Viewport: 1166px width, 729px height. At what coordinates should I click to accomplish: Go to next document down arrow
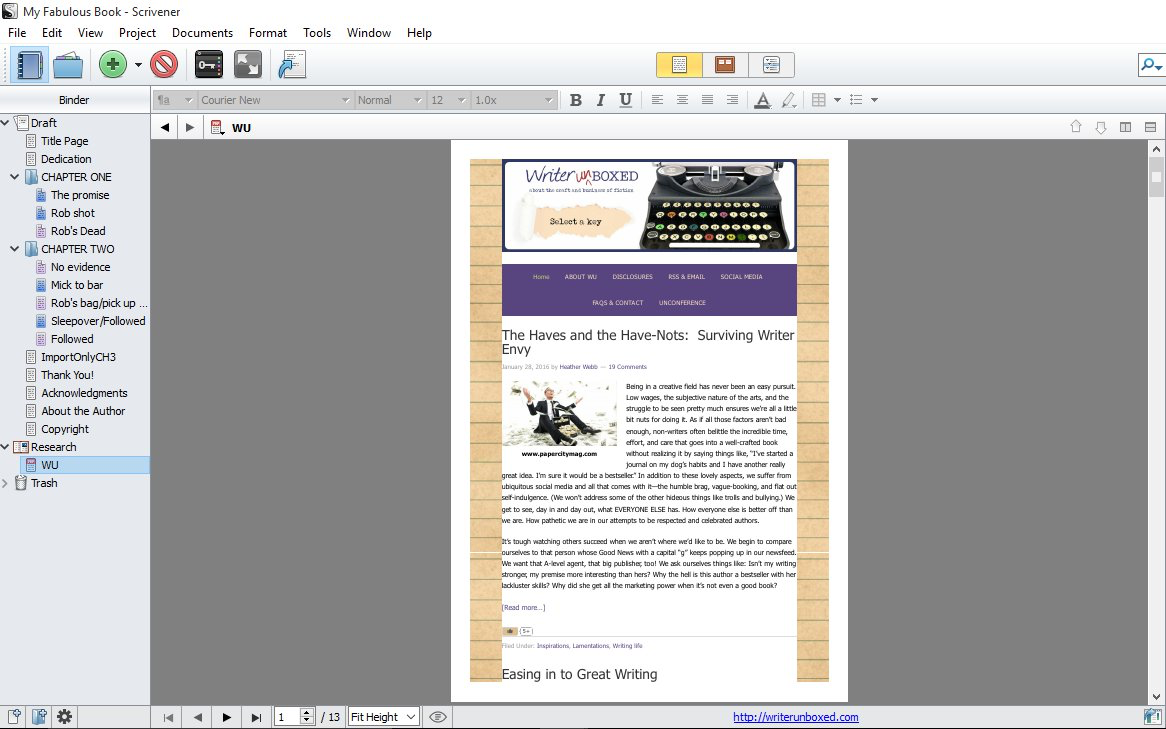click(1101, 127)
